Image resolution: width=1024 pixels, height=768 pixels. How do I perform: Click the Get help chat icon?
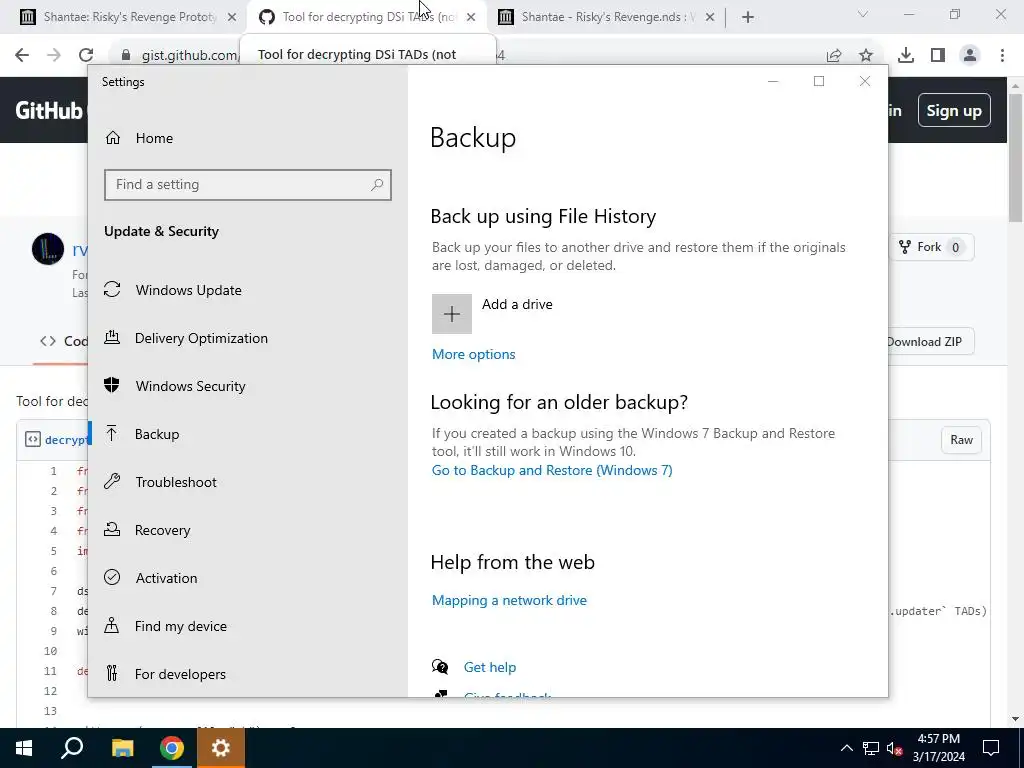[x=440, y=667]
